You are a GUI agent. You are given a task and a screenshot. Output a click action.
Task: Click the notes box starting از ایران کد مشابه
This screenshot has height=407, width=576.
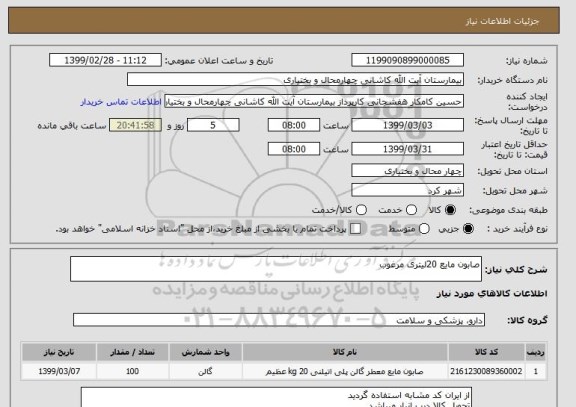[276, 397]
